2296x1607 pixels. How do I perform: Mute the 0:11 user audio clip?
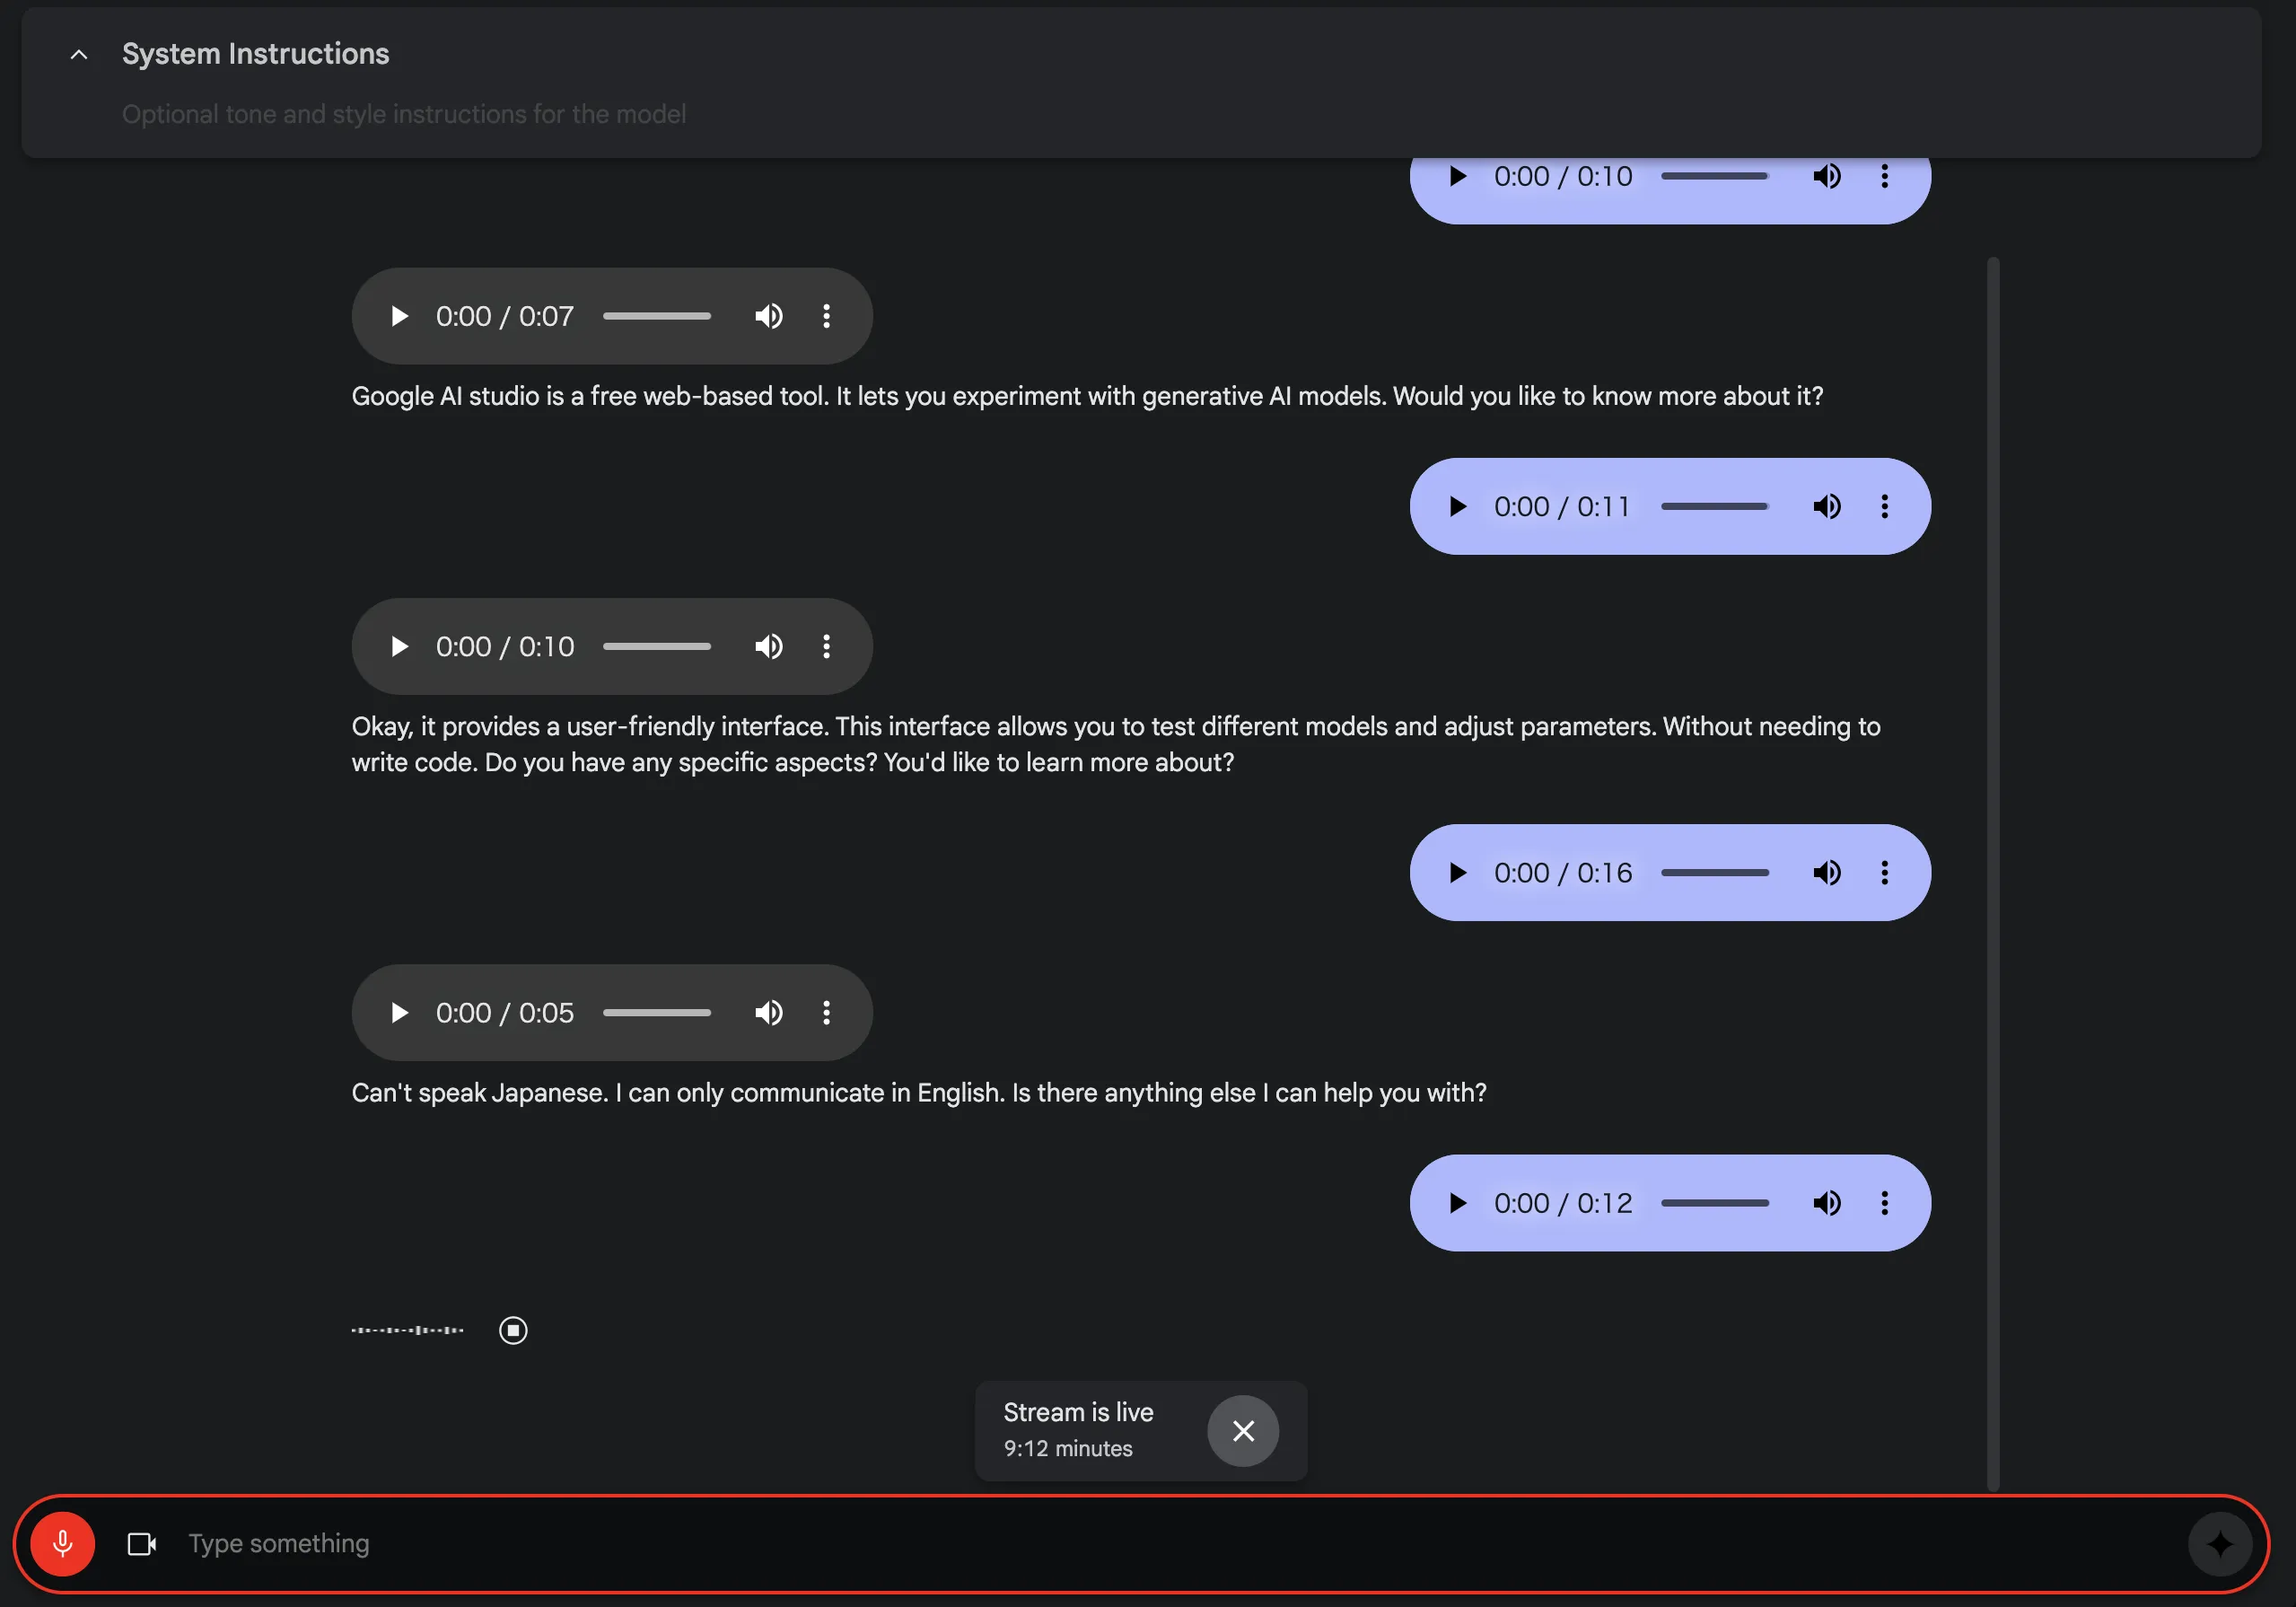tap(1826, 506)
